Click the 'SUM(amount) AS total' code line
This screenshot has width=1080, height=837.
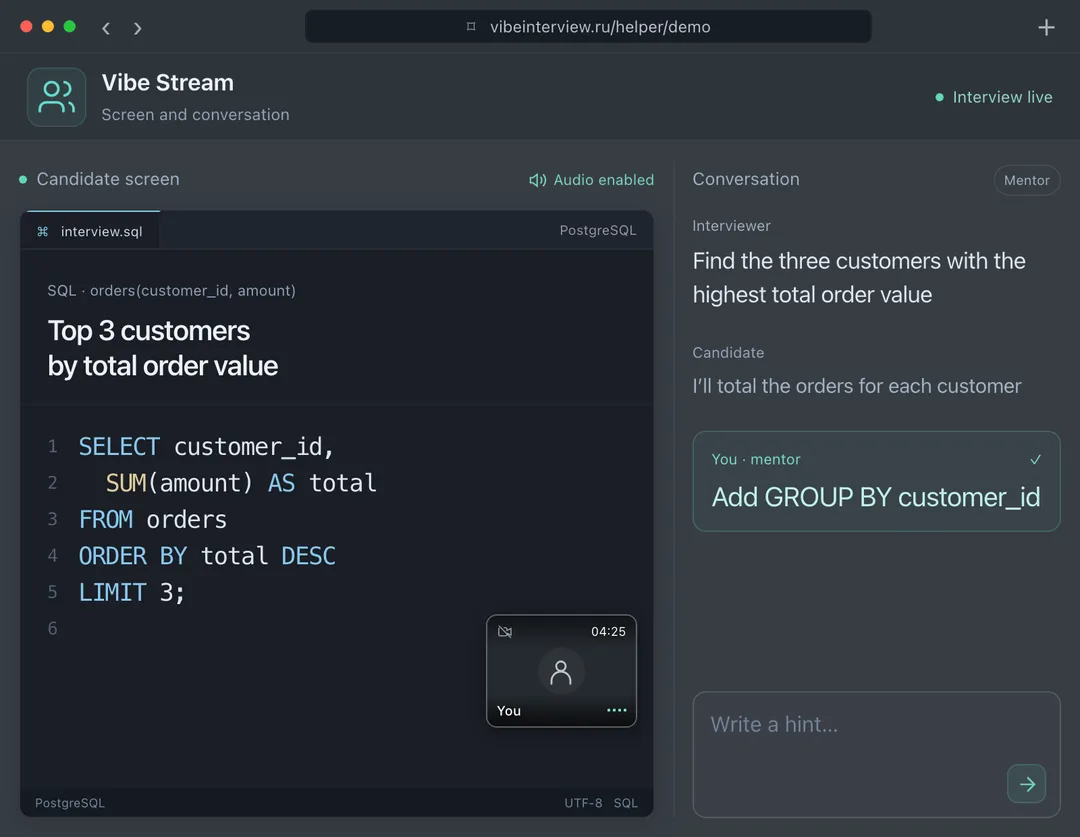241,483
